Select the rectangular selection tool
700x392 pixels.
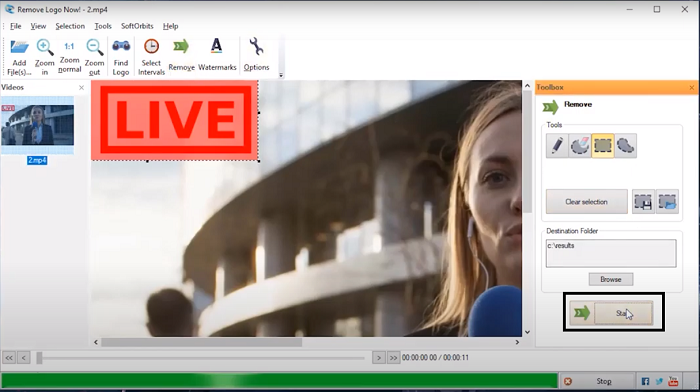(603, 146)
